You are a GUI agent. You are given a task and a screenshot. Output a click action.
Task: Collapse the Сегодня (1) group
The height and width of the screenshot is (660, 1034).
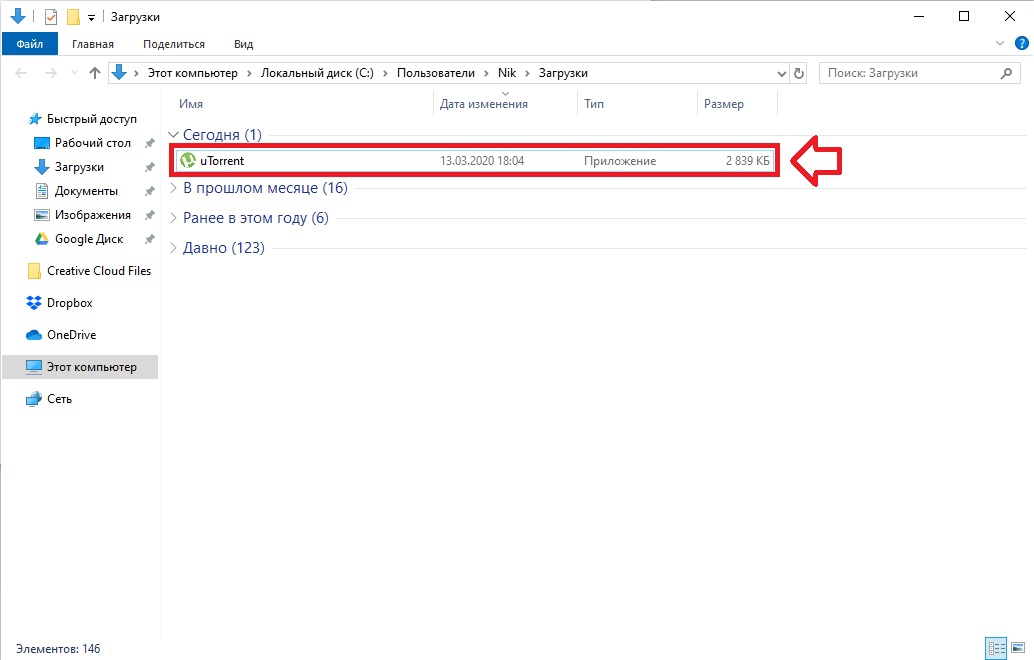point(173,135)
